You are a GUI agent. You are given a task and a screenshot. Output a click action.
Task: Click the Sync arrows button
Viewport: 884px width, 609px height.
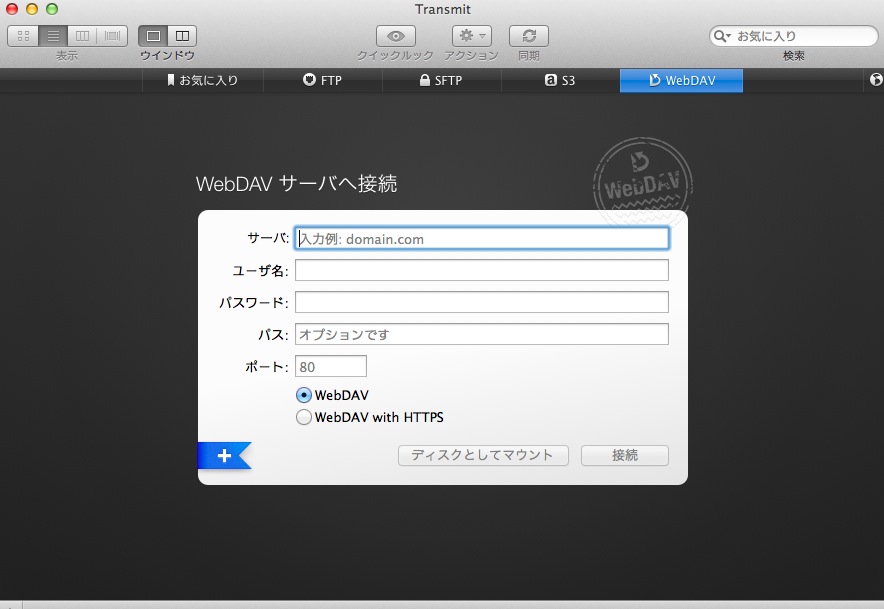click(x=529, y=36)
